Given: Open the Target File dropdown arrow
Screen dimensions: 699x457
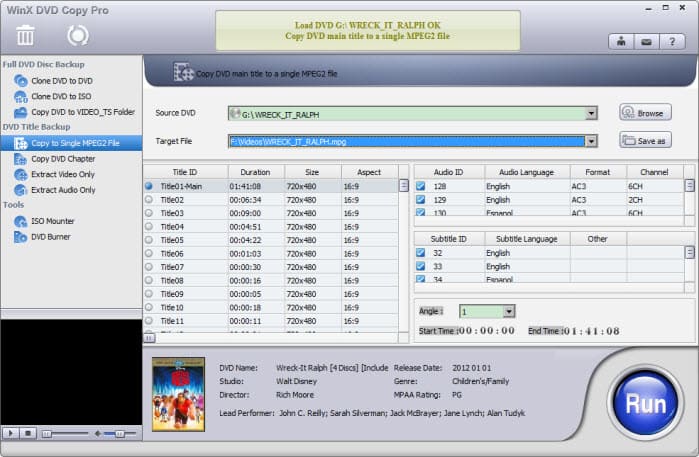Looking at the screenshot, I should tap(591, 141).
